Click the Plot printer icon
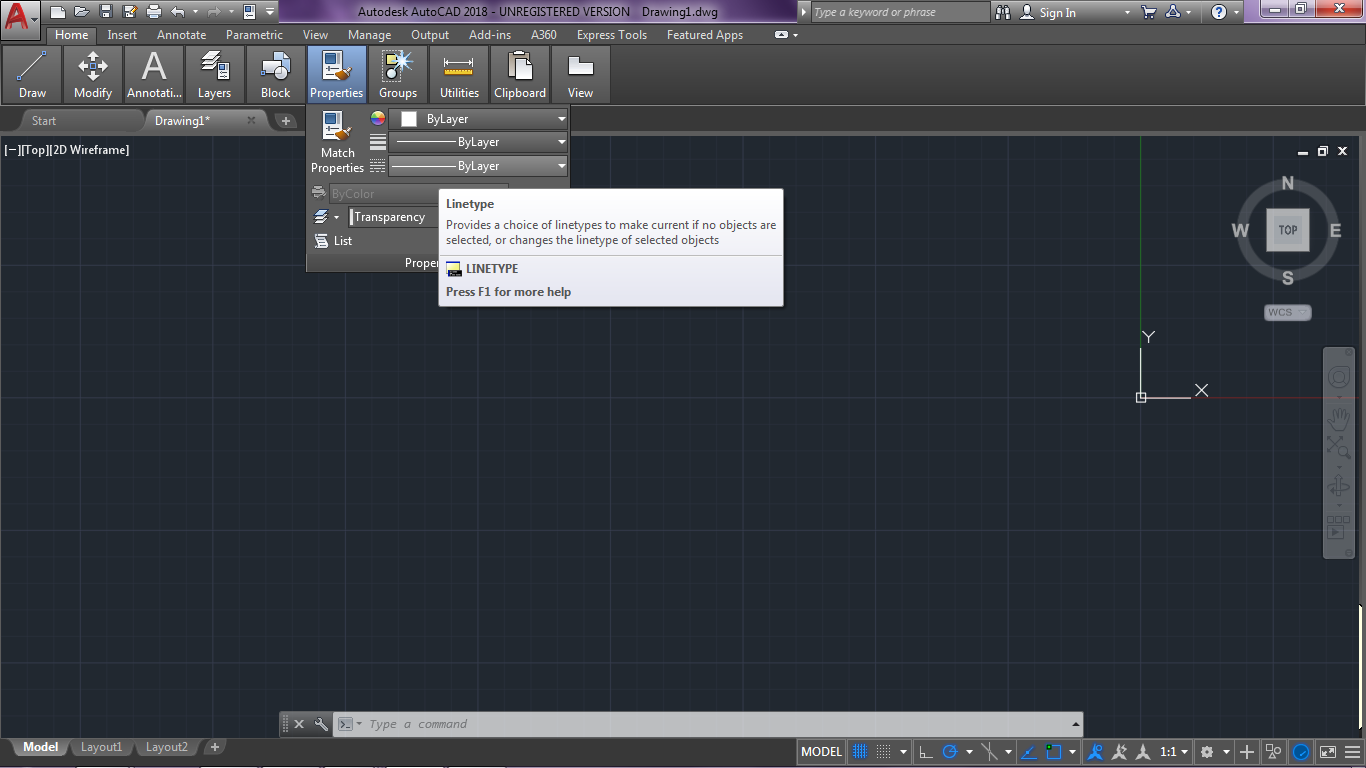 click(153, 12)
